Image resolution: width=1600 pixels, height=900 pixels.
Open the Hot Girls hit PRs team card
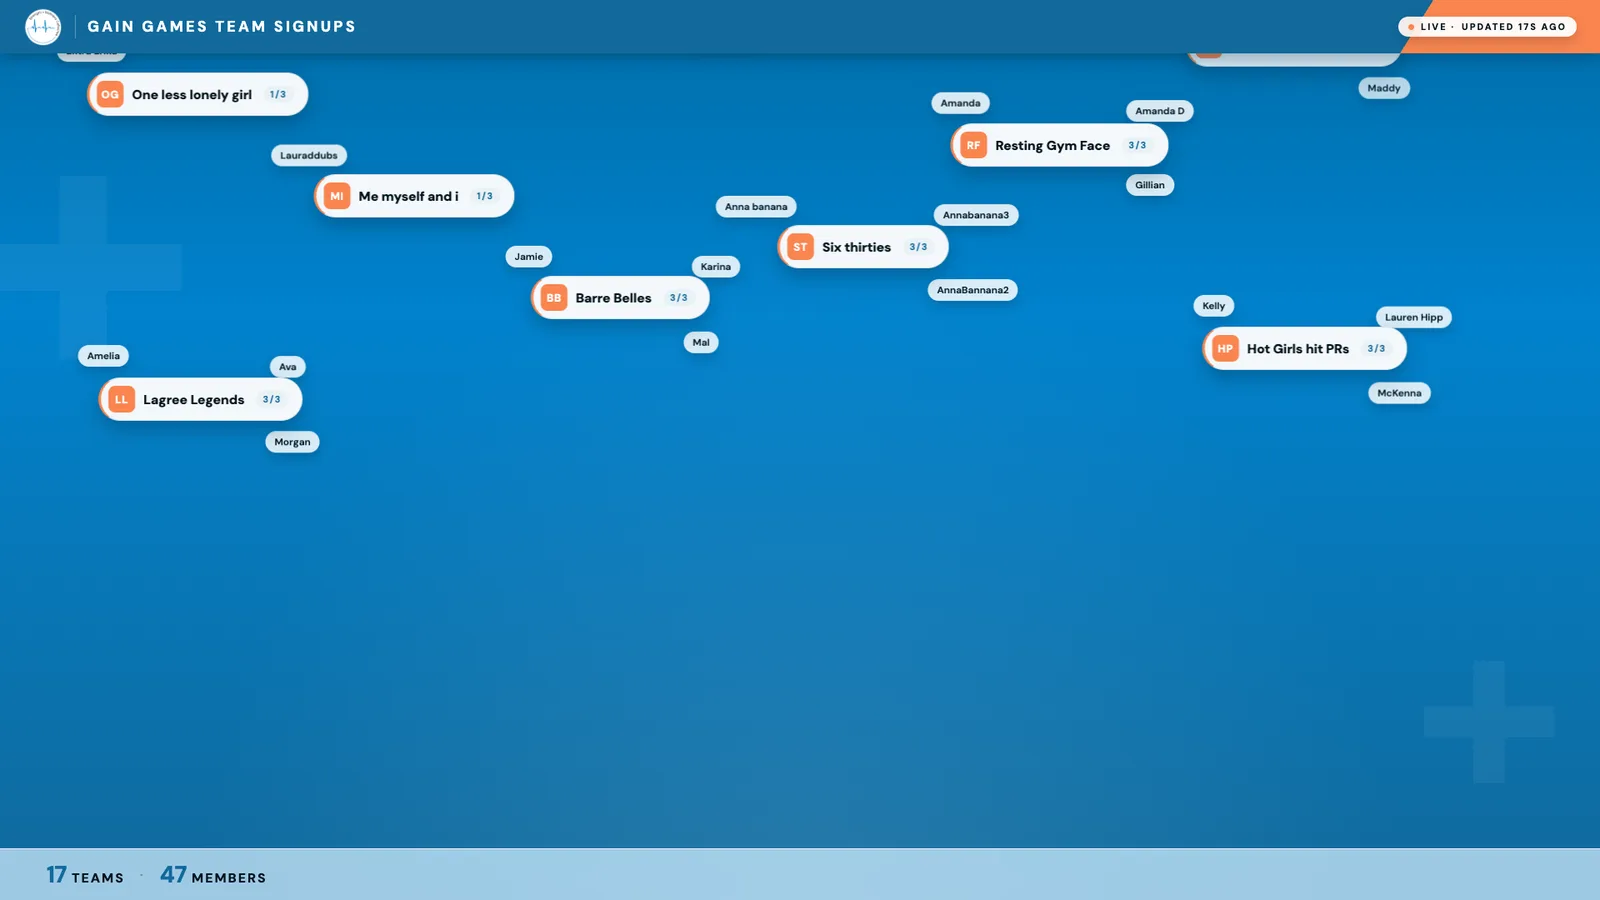click(x=1305, y=349)
